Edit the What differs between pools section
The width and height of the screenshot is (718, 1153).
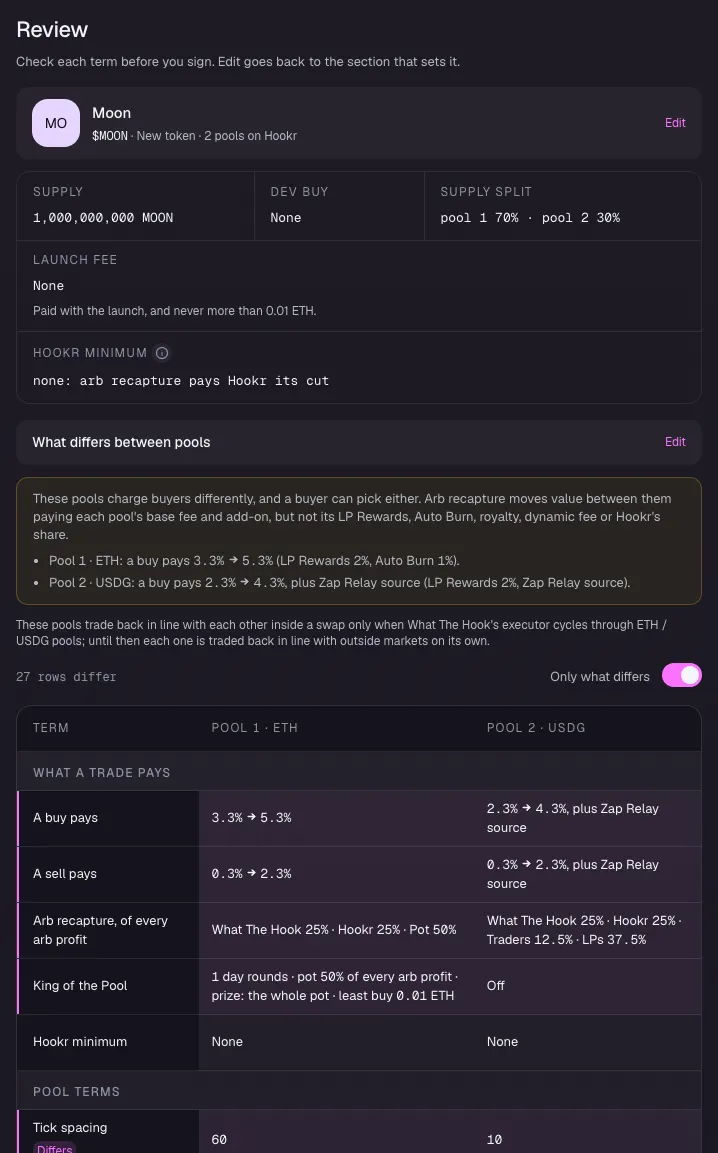[x=675, y=441]
